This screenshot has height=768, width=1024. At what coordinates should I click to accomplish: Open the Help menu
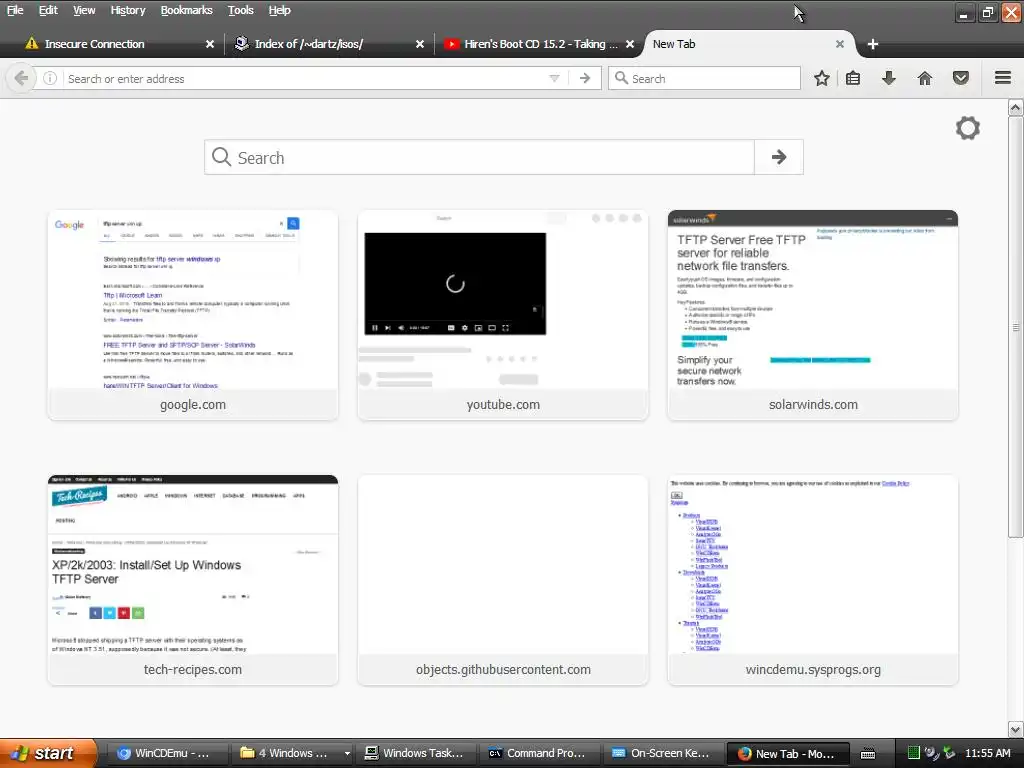(x=280, y=10)
